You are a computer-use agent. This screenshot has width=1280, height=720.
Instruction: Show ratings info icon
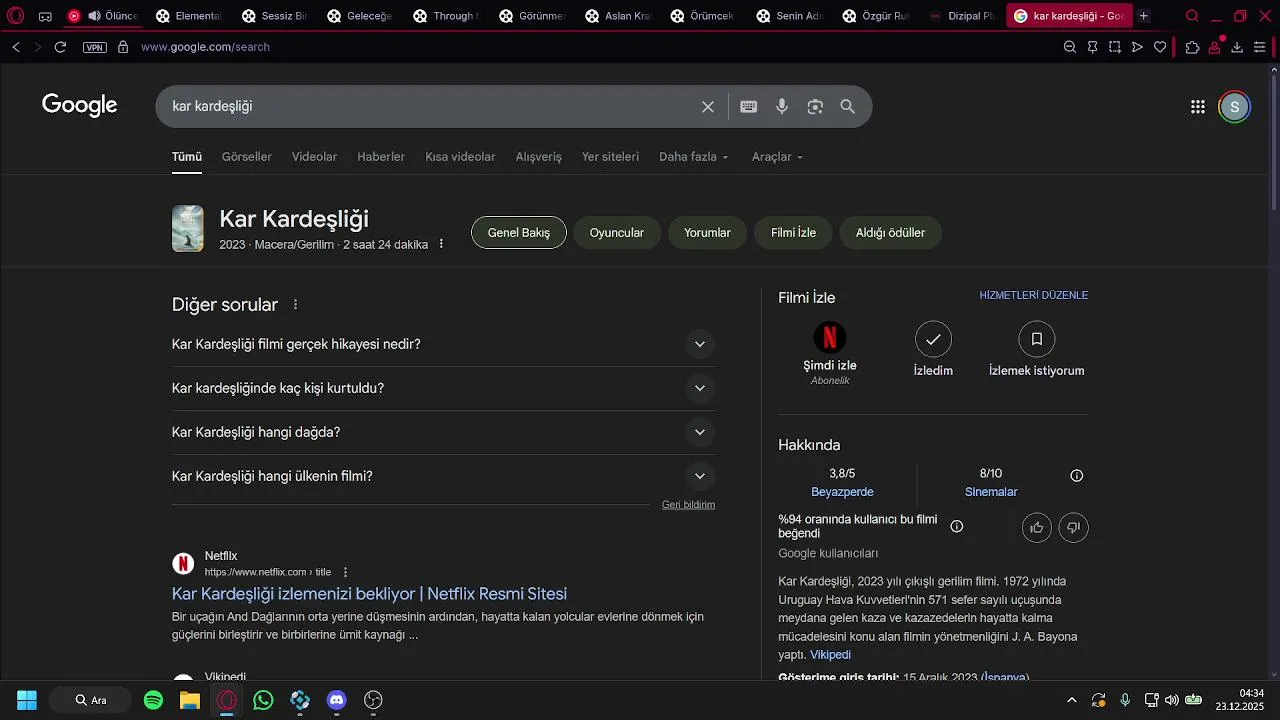pos(1077,476)
